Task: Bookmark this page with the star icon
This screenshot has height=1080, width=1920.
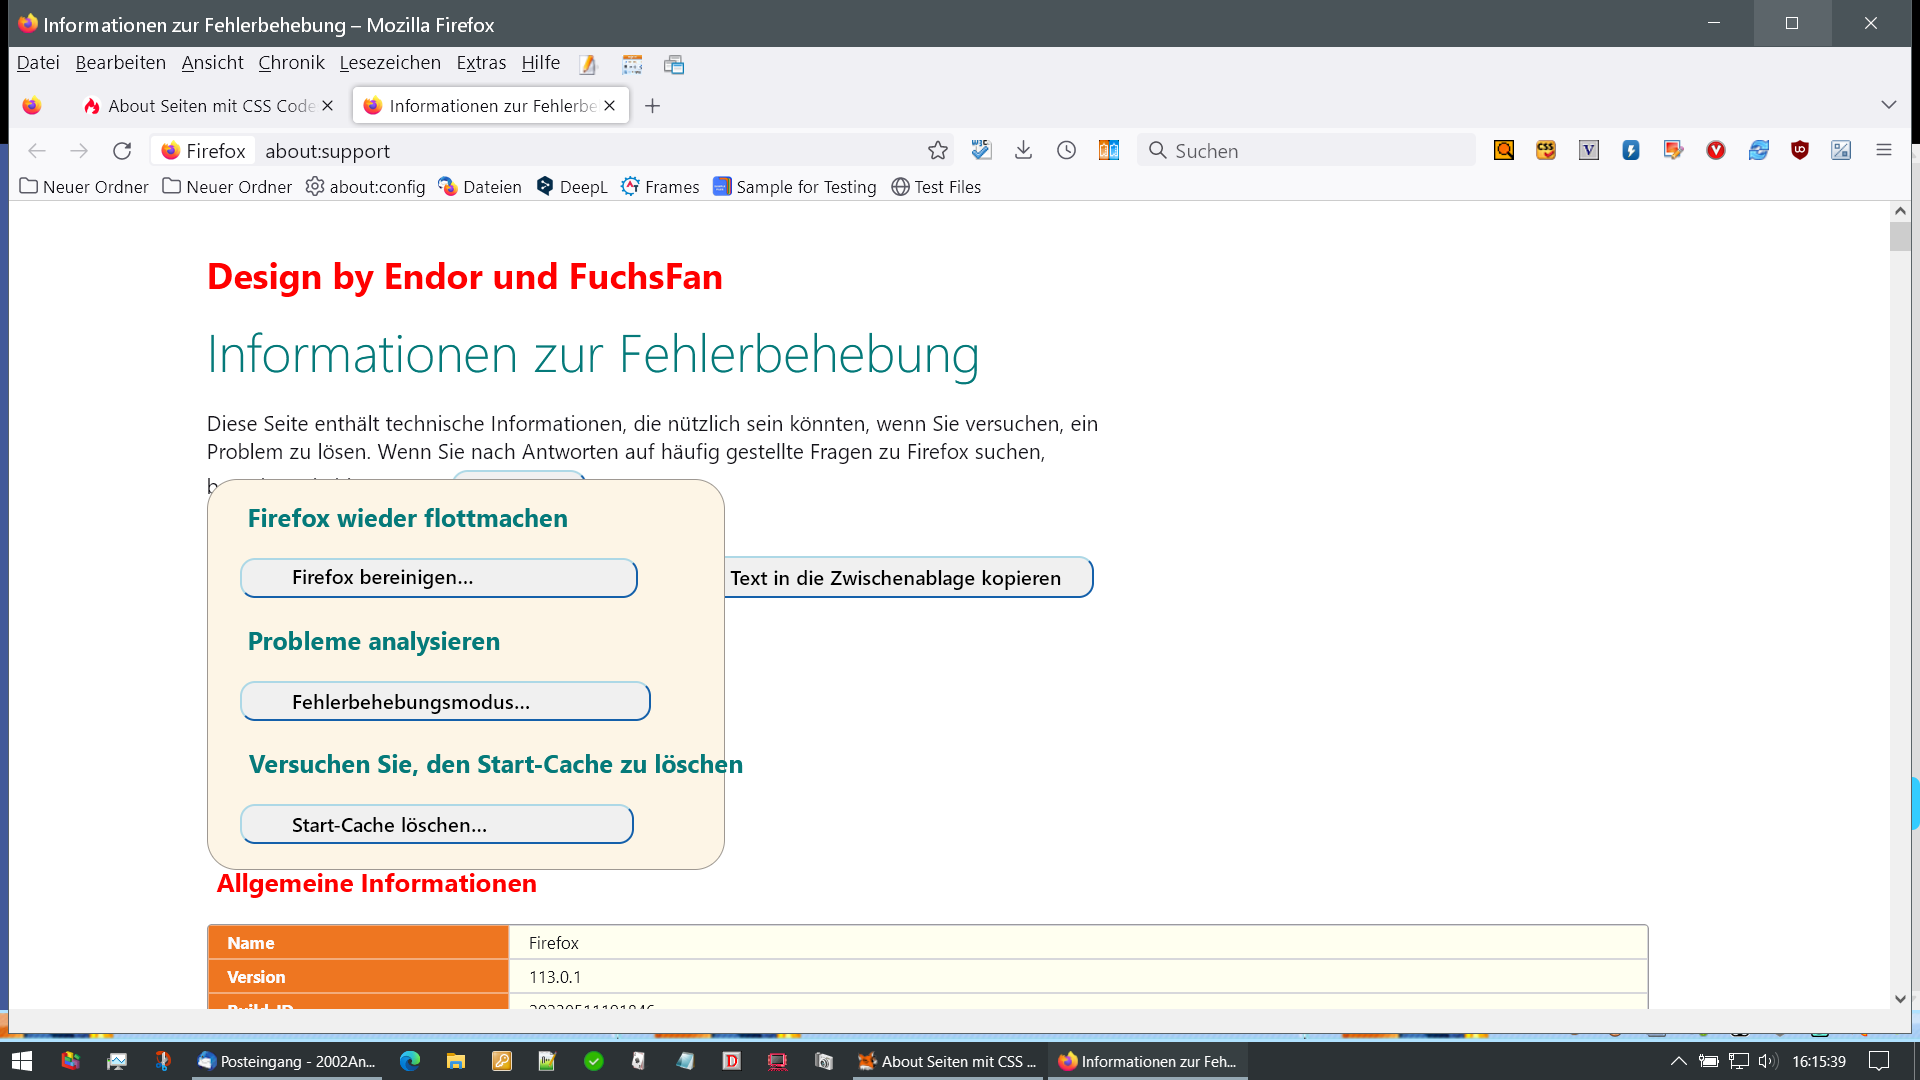Action: point(937,151)
